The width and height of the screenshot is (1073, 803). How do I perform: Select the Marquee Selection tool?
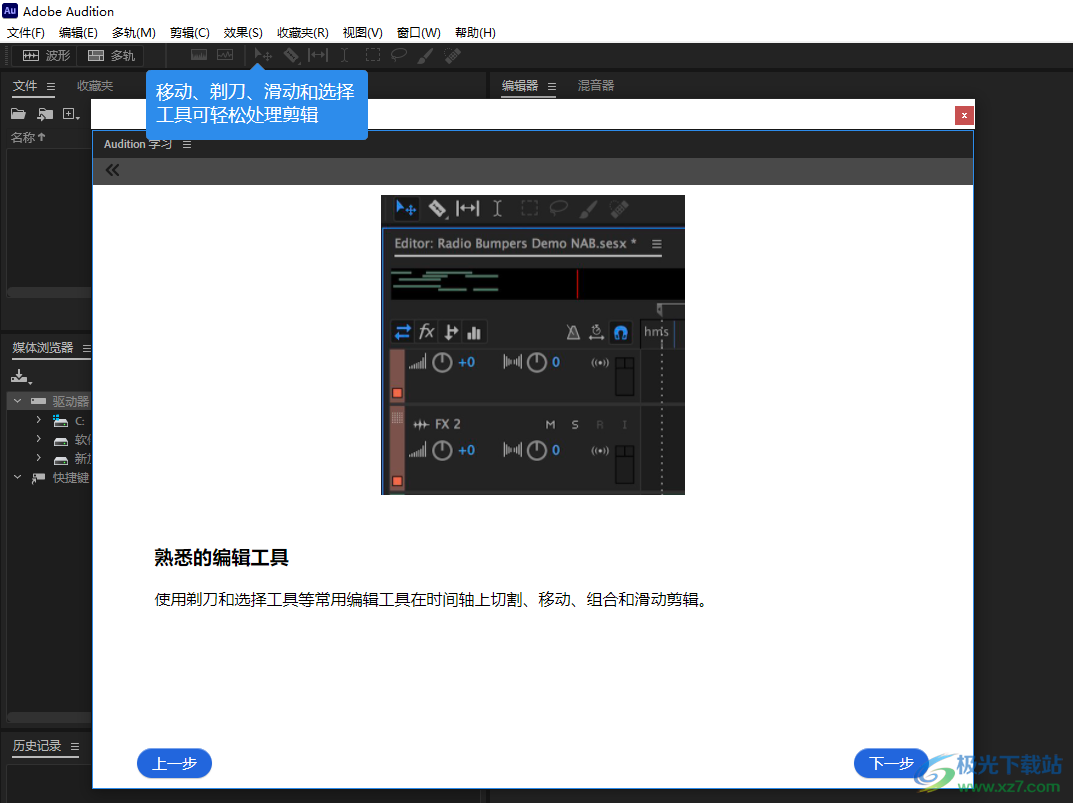(372, 55)
